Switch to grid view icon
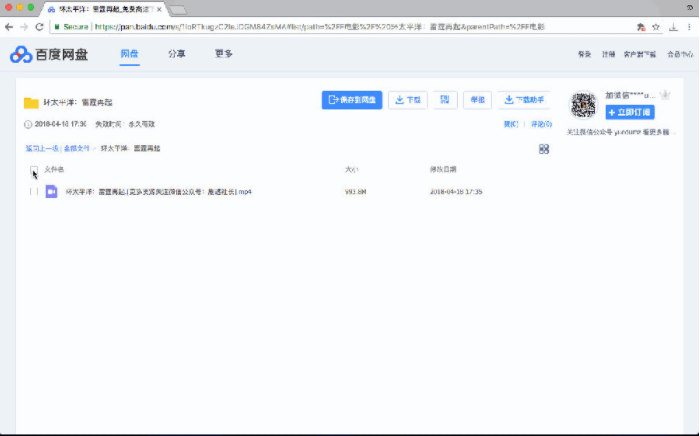 (544, 149)
